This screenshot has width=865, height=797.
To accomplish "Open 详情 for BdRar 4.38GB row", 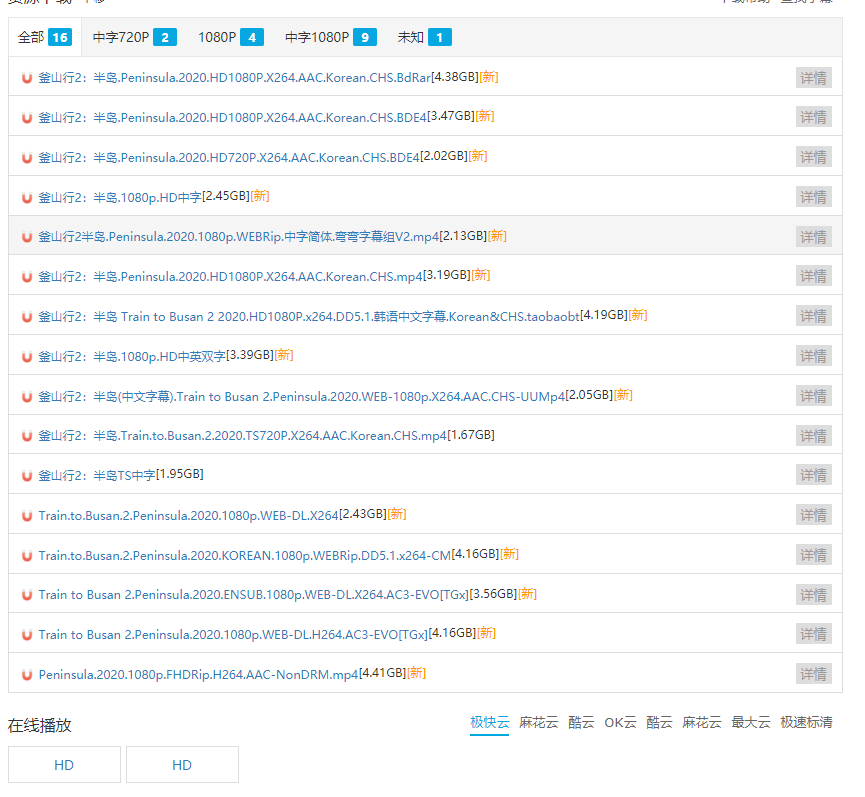I will 813,78.
